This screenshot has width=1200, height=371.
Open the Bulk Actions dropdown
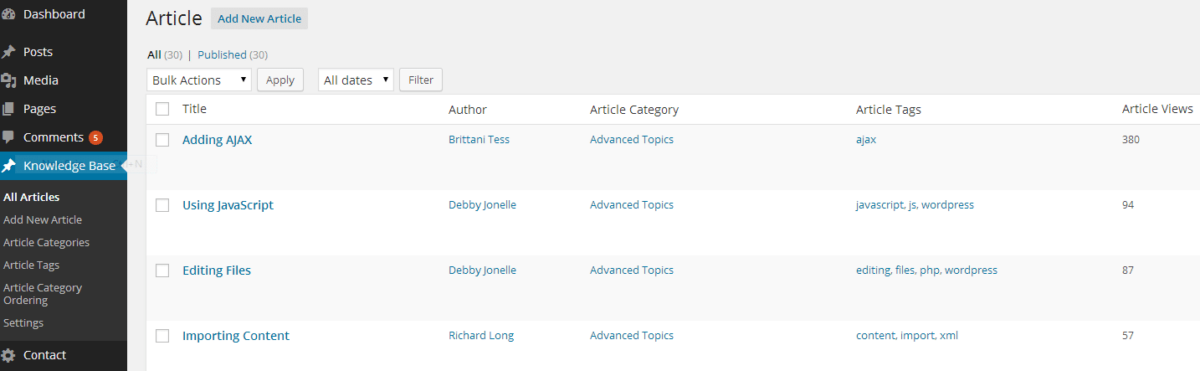(x=199, y=80)
